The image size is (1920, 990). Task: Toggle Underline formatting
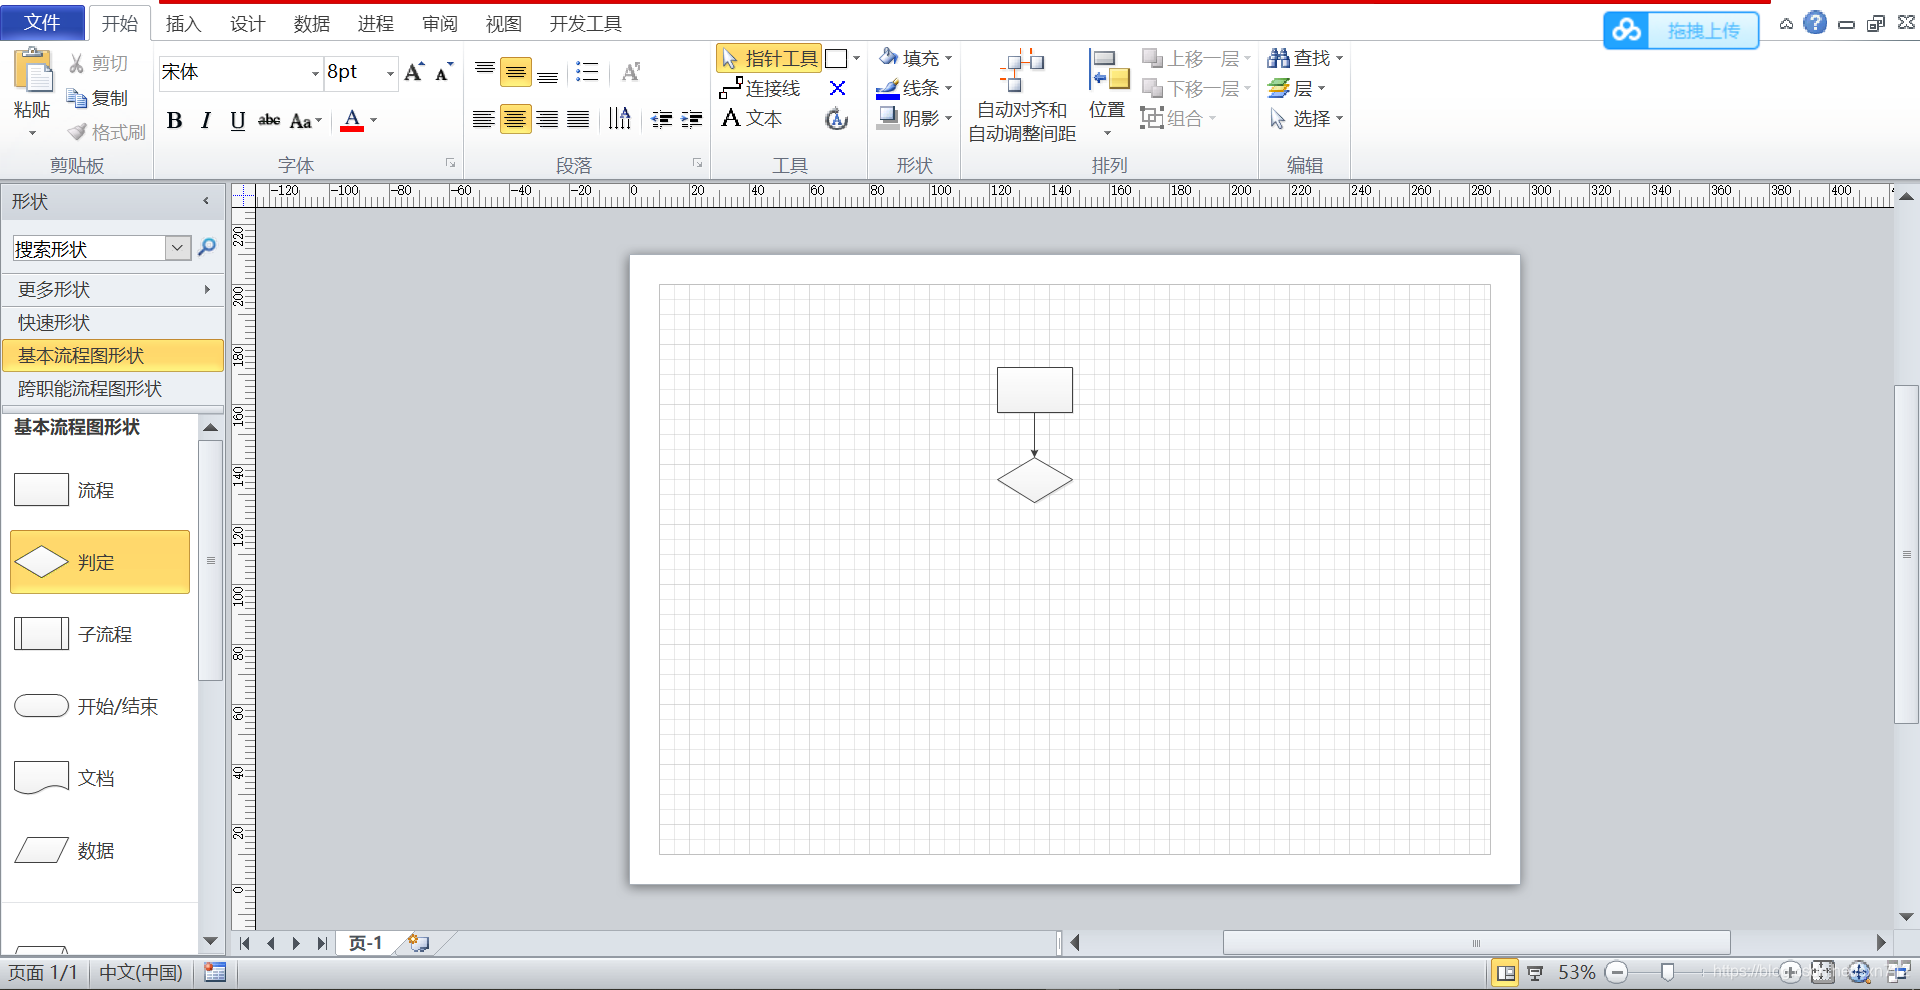(x=237, y=121)
